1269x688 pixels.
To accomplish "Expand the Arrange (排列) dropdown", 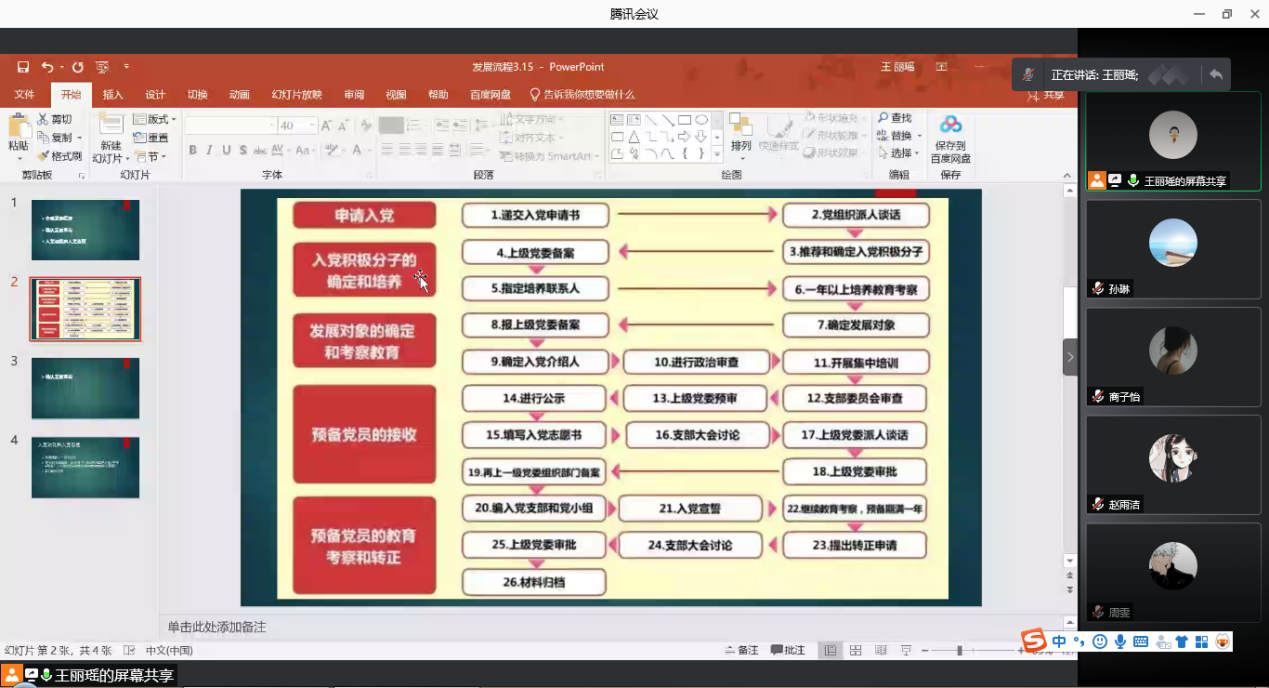I will tap(740, 145).
